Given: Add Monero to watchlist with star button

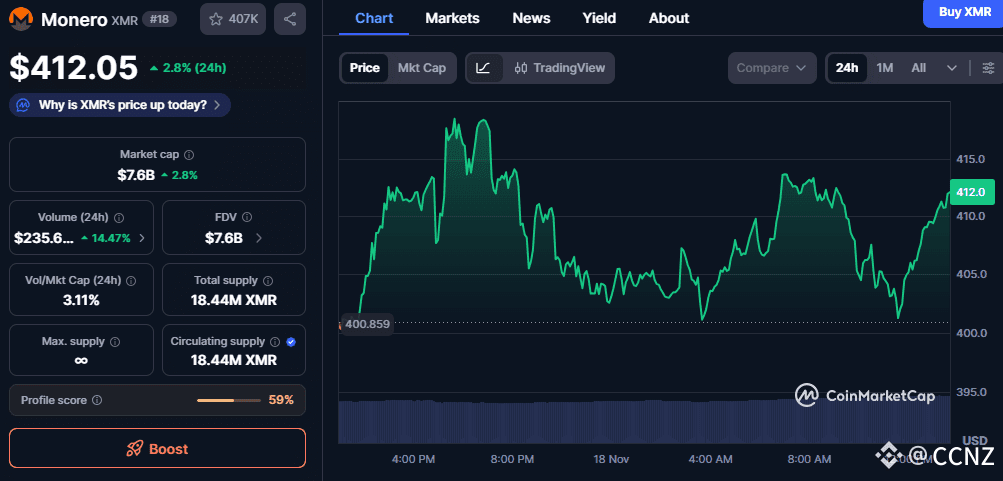Looking at the screenshot, I should (232, 18).
